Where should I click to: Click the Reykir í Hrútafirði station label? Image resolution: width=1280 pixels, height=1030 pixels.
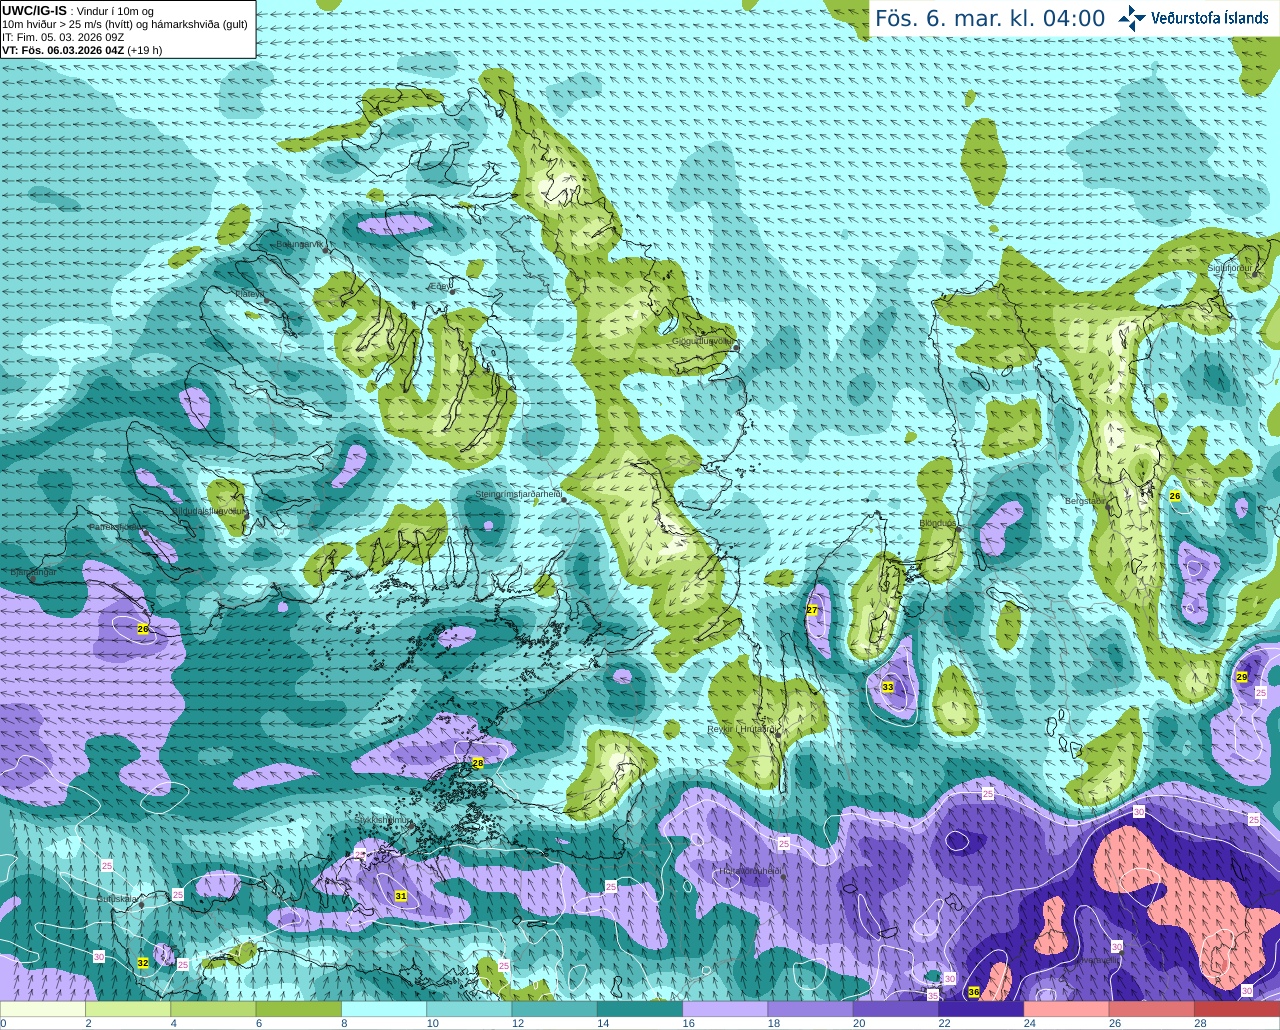(x=742, y=729)
